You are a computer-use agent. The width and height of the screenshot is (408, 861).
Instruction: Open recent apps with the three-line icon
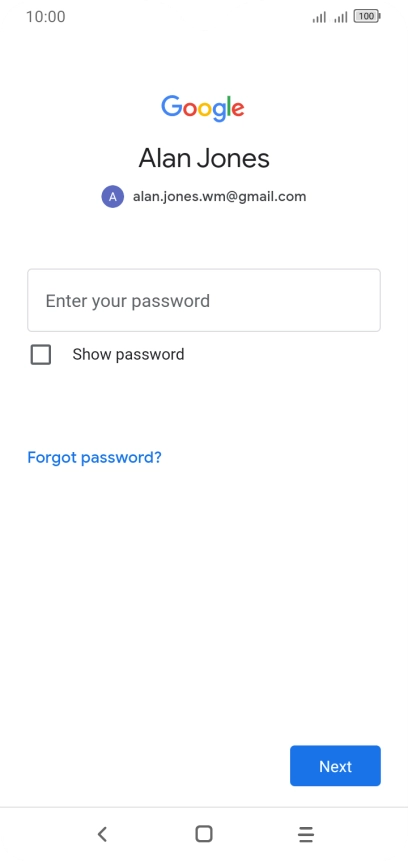[x=306, y=834]
